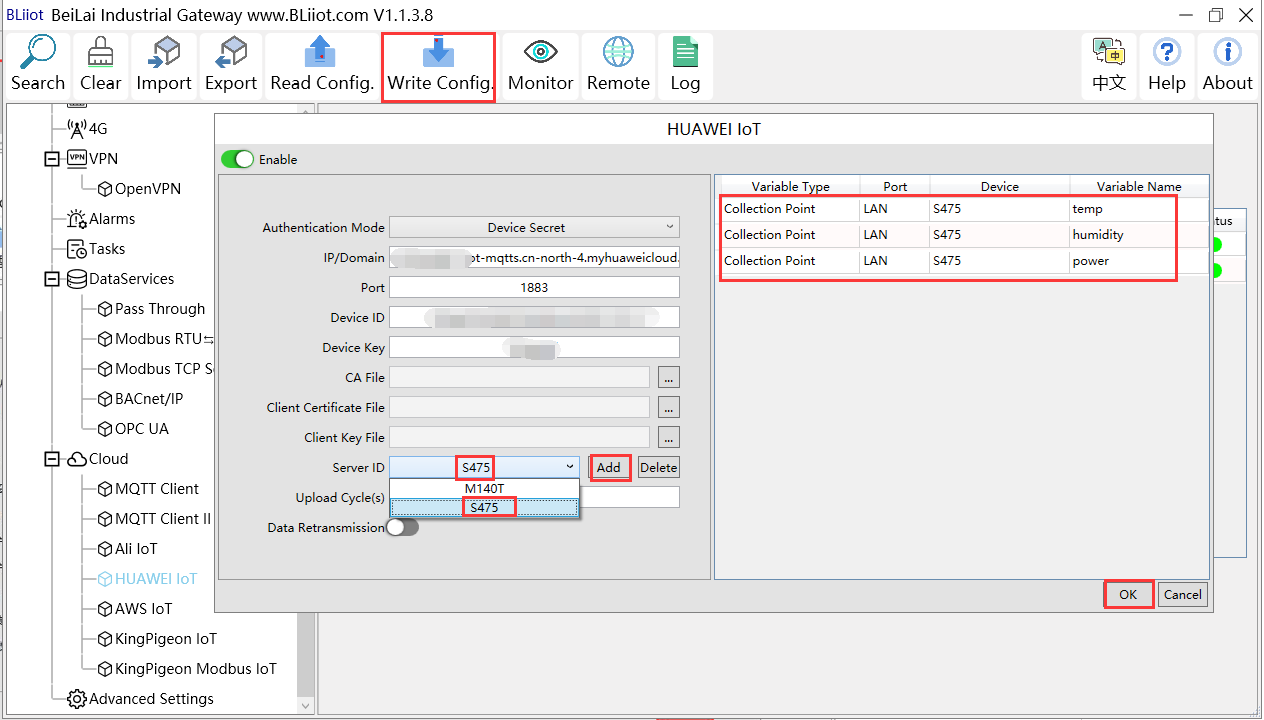Image resolution: width=1264 pixels, height=720 pixels.
Task: Select the Modbus RTU tree item
Action: pos(155,339)
